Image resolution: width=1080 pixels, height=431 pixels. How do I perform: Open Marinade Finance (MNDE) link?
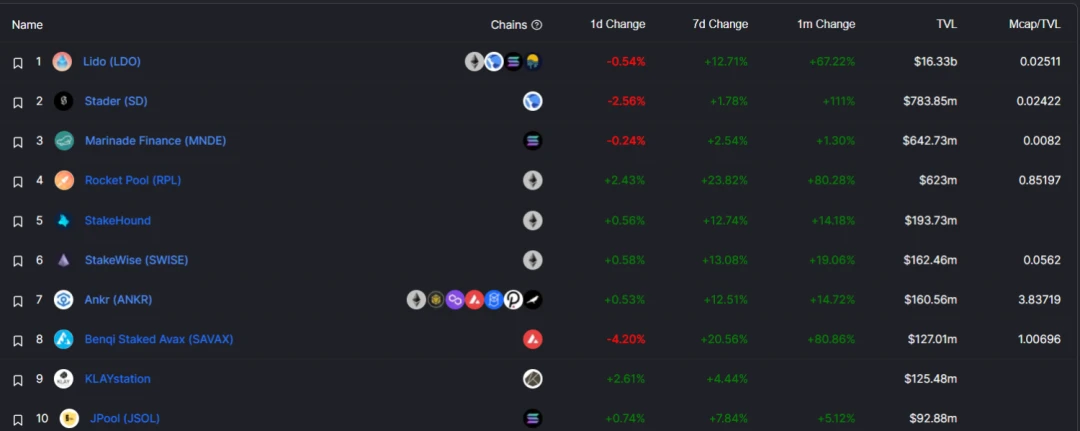pyautogui.click(x=156, y=140)
